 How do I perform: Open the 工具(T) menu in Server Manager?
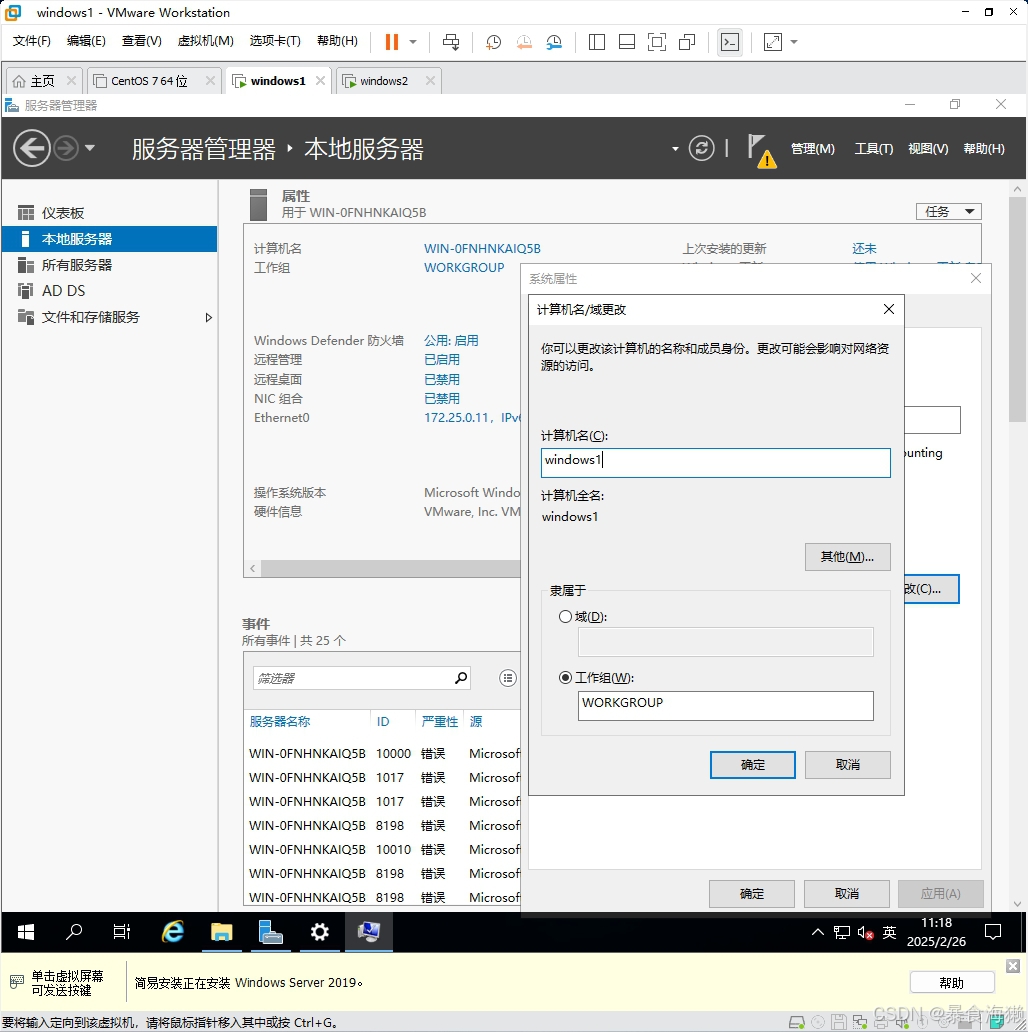click(x=873, y=149)
